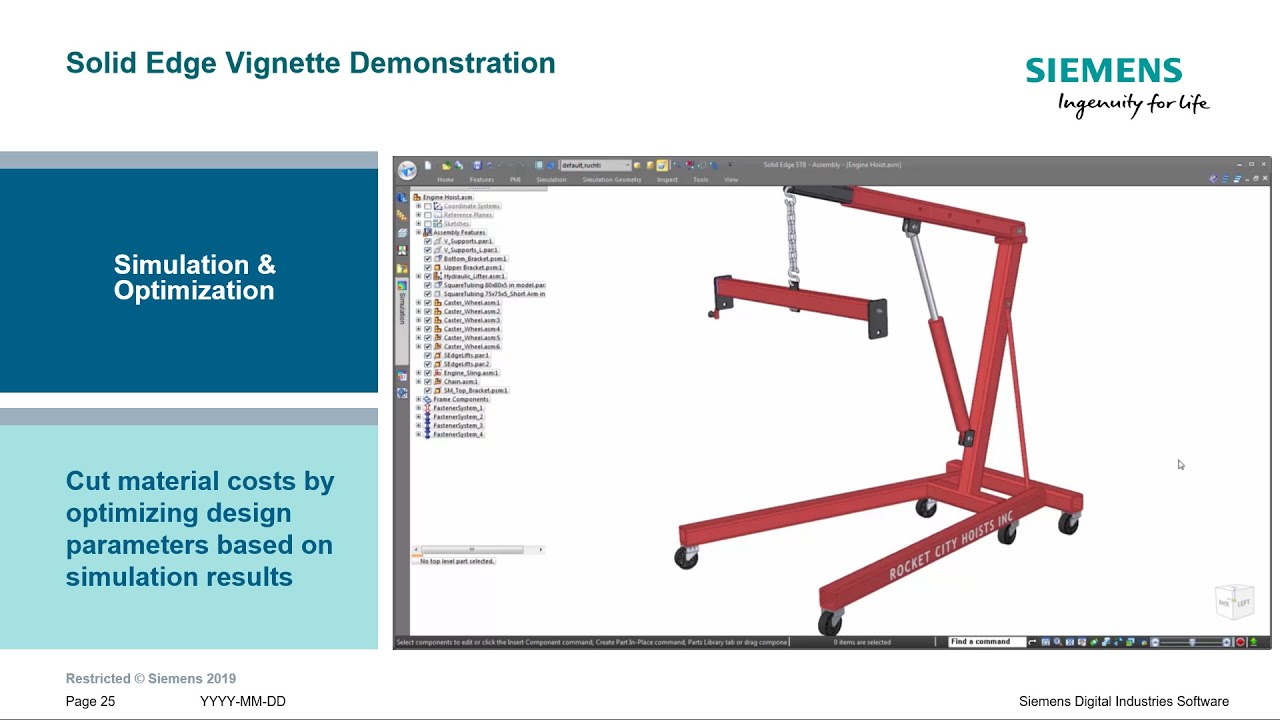Switch to the PMI ribbon tab
This screenshot has width=1280, height=720.
click(x=516, y=180)
